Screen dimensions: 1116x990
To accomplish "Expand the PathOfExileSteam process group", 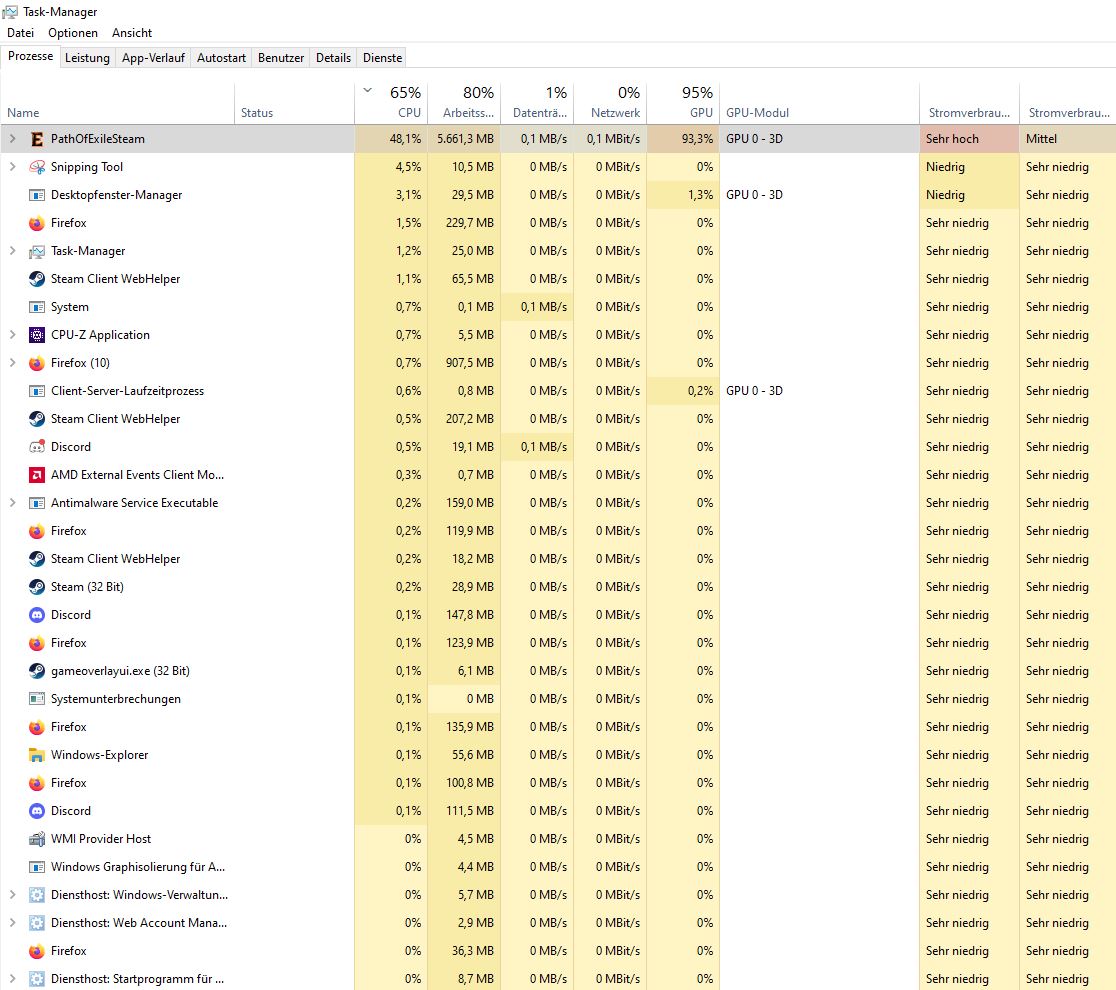I will [x=13, y=139].
